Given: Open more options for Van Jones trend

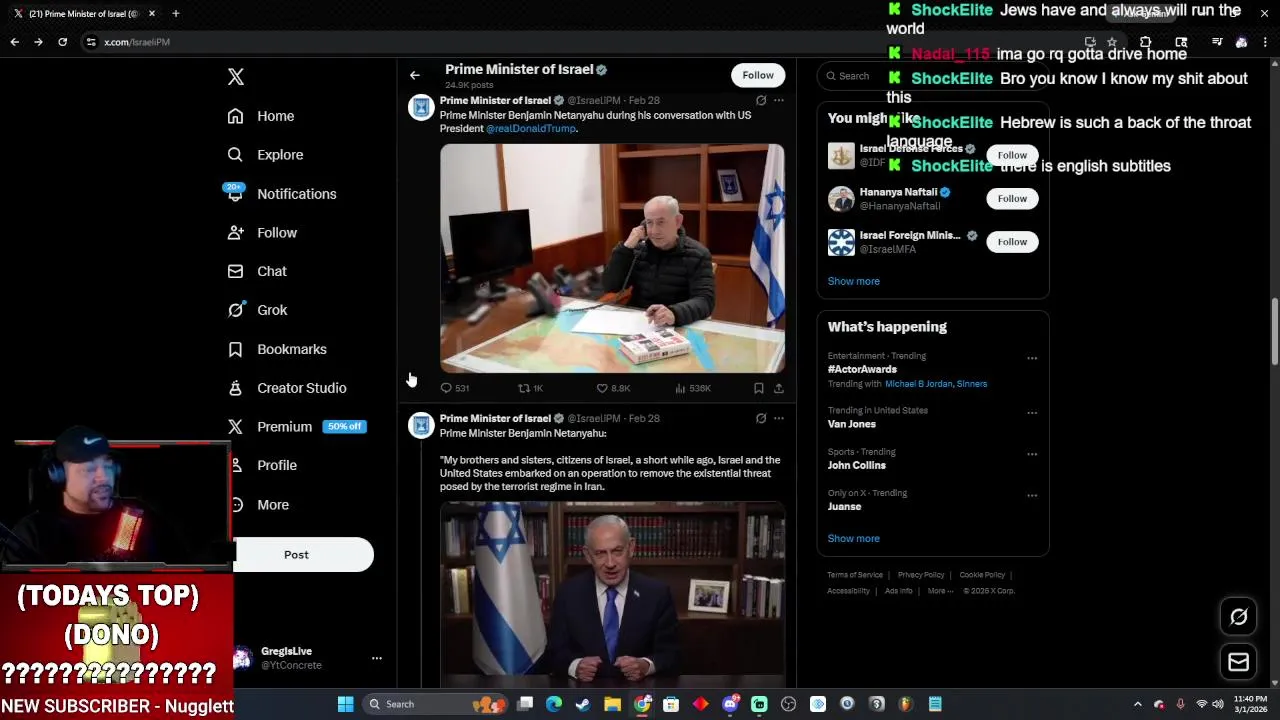Looking at the screenshot, I should click(x=1032, y=413).
